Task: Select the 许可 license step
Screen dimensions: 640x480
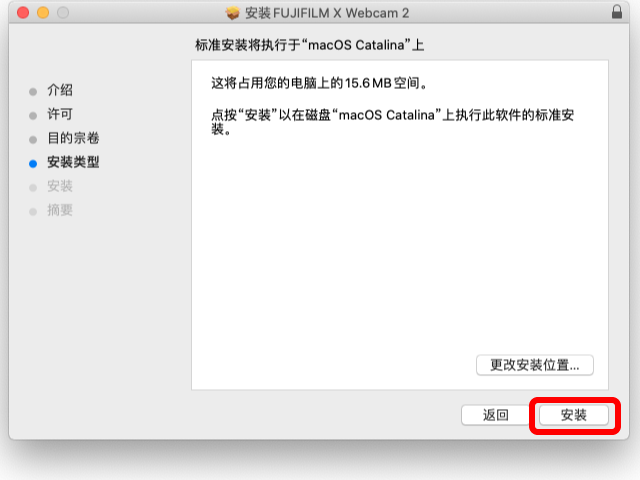Action: pos(60,114)
